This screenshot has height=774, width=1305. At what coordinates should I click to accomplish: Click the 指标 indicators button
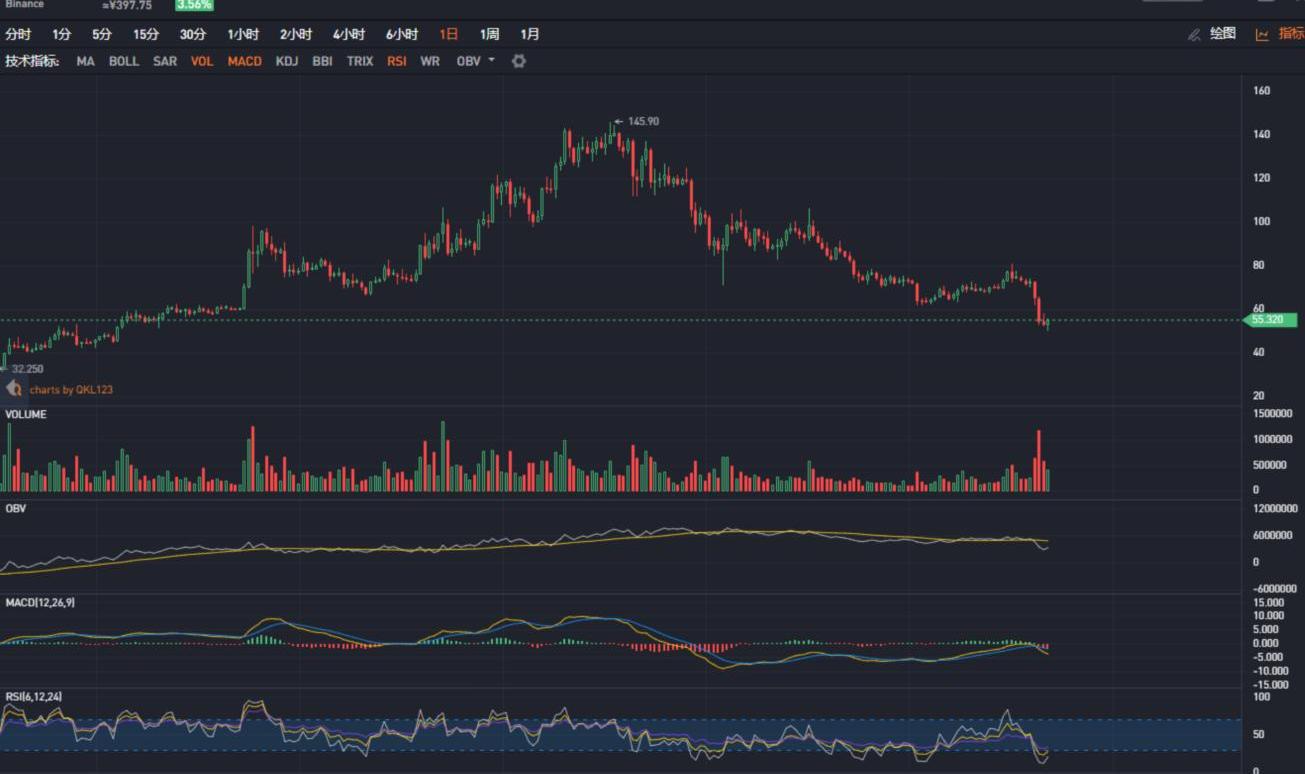tap(1291, 34)
